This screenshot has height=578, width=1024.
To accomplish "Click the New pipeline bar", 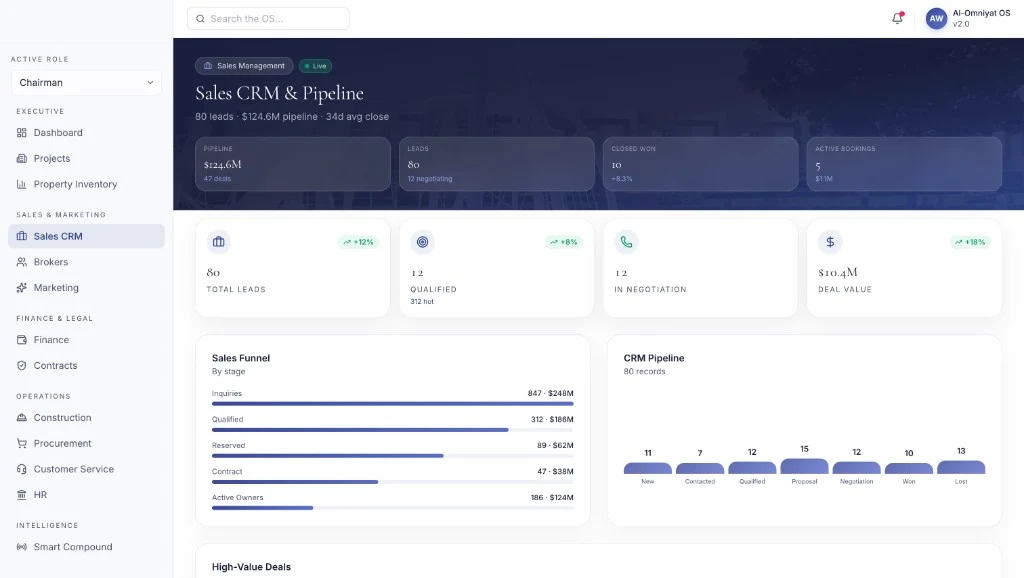I will (x=647, y=468).
